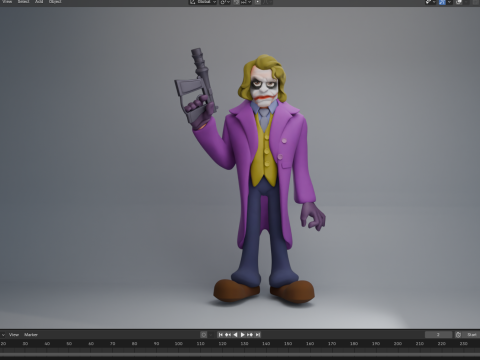Open the timeline Marker menu
The image size is (480, 360).
31,334
